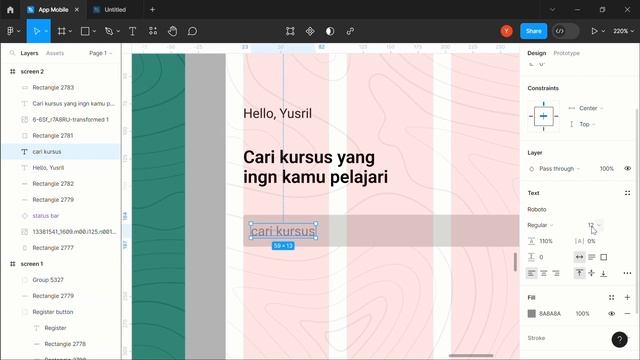Screen dimensions: 640x360
Task: Click the Create component icon
Action: tap(310, 31)
